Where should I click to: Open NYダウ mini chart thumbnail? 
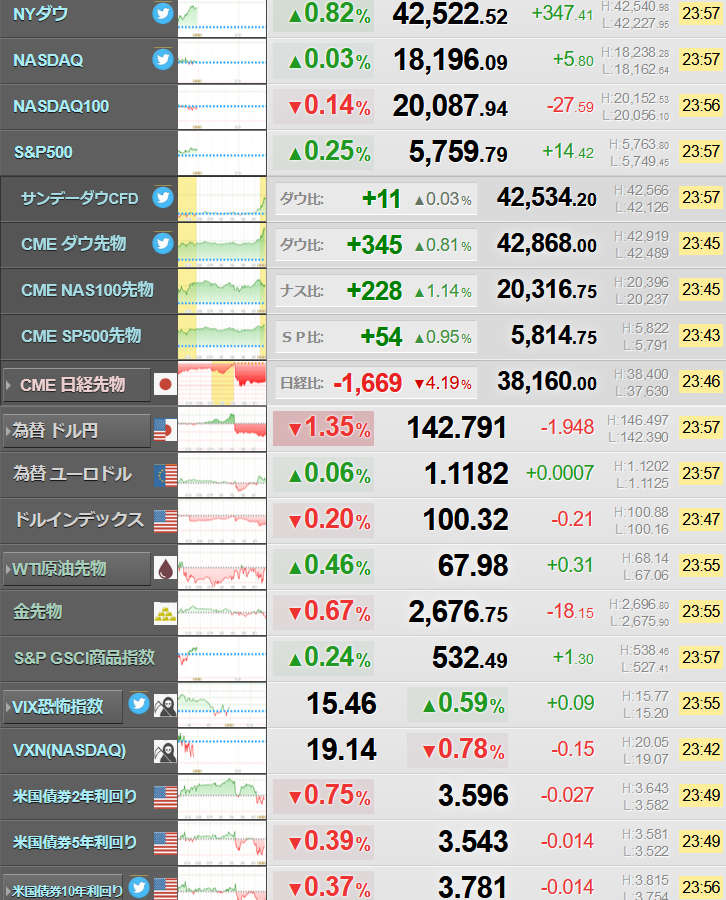click(x=222, y=18)
